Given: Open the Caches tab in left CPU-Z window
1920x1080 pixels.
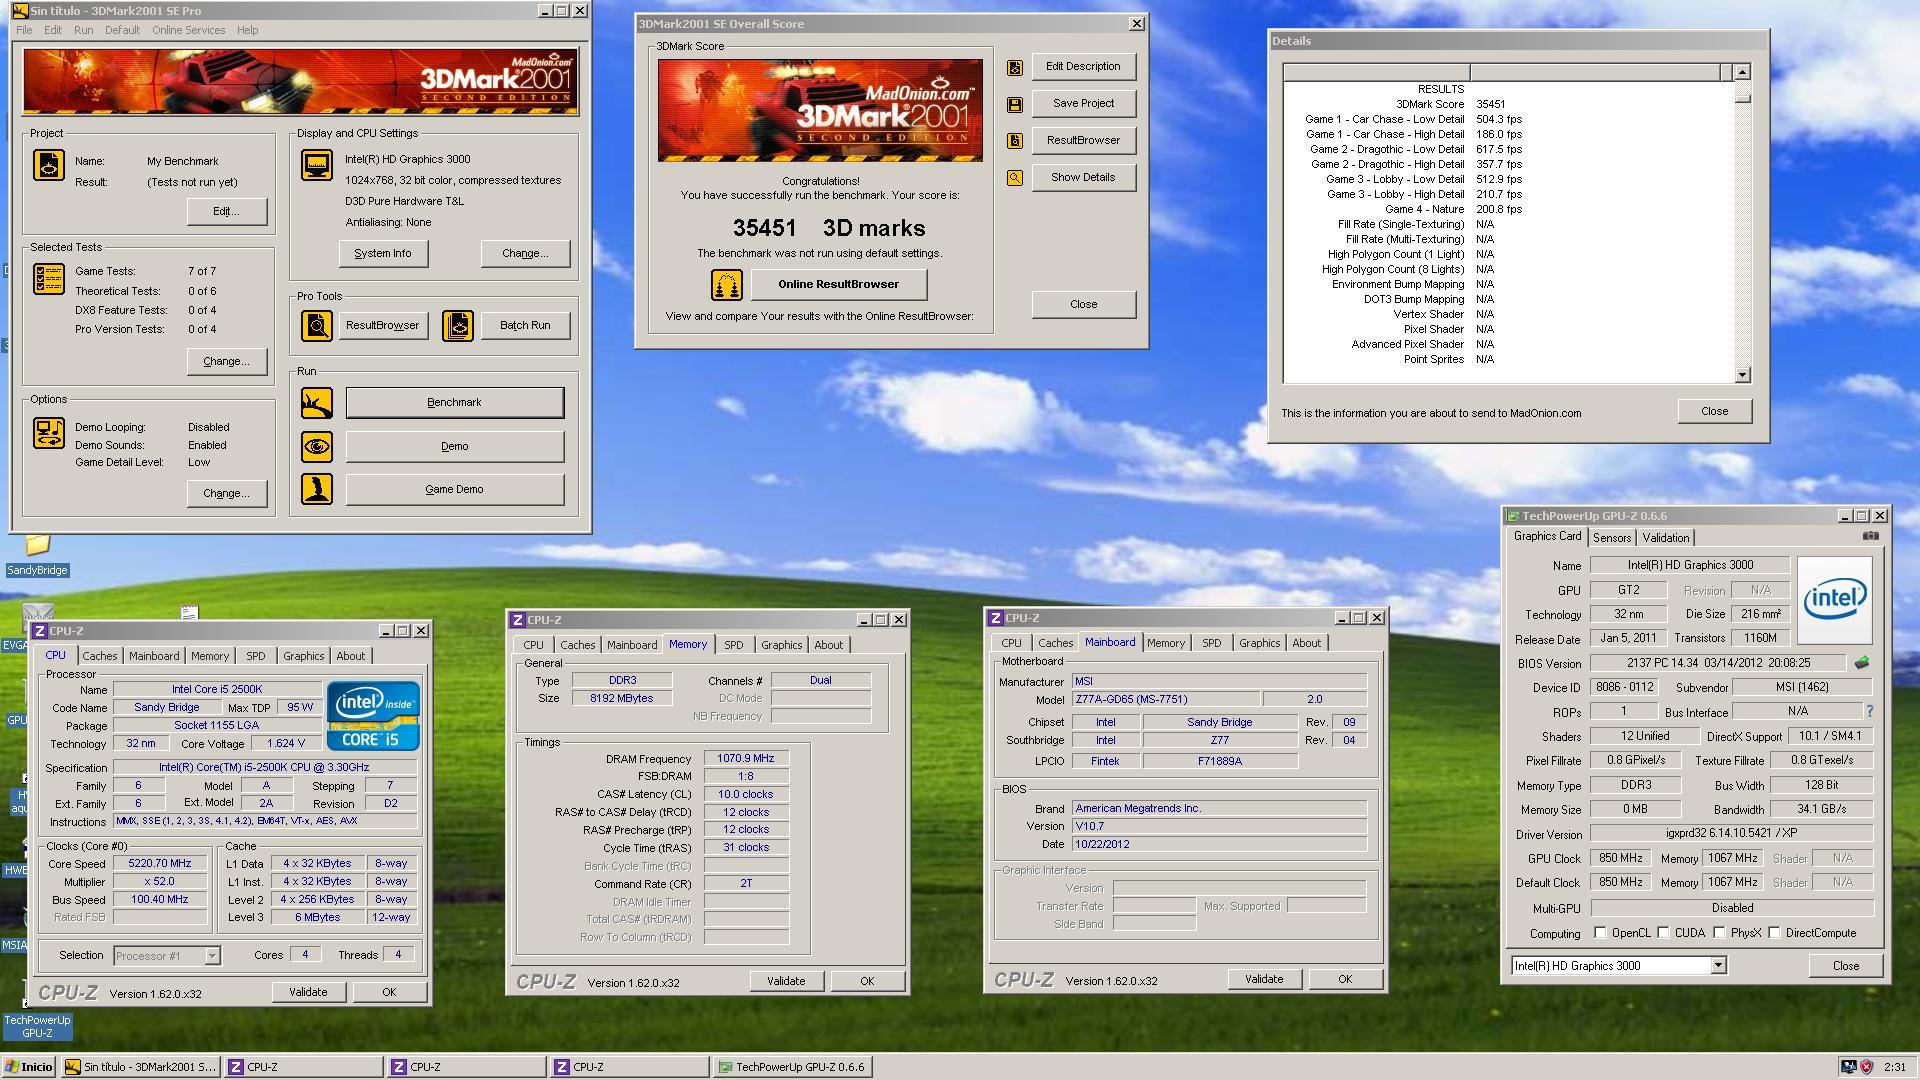Looking at the screenshot, I should click(x=100, y=656).
